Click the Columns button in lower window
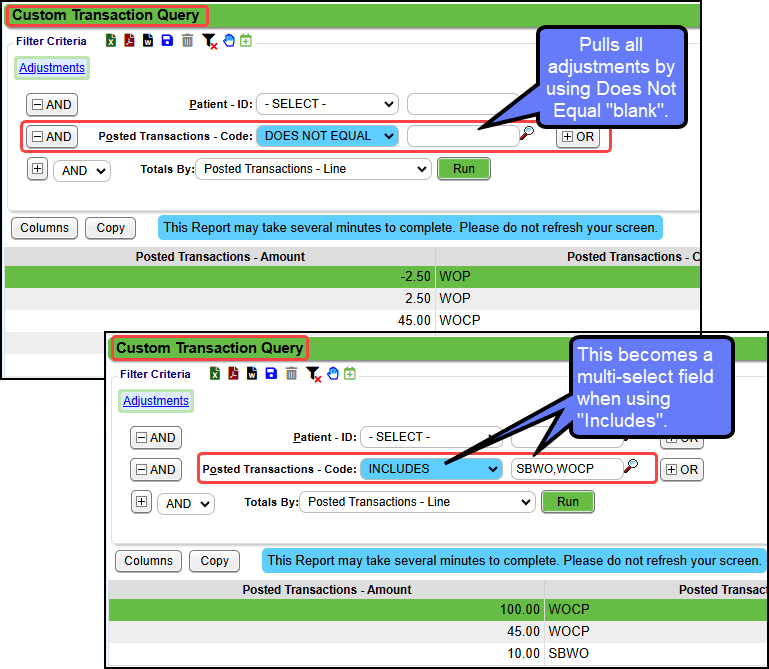This screenshot has width=769, height=669. (149, 561)
